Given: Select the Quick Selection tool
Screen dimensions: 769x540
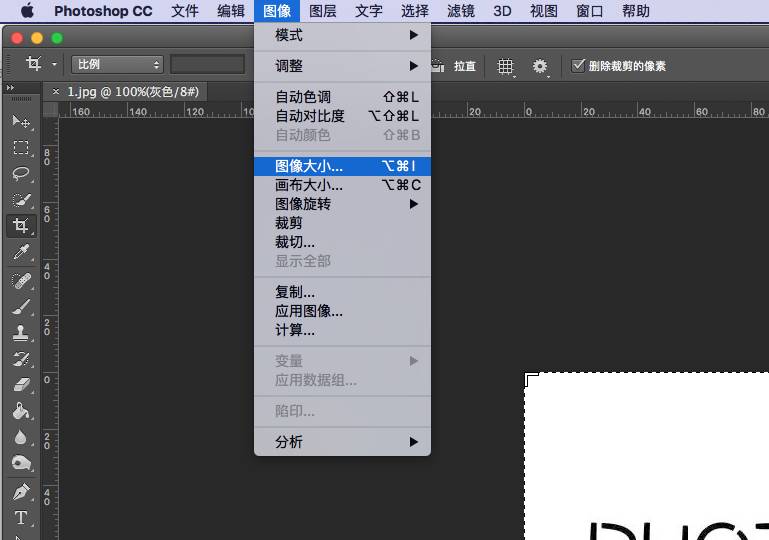Looking at the screenshot, I should [x=21, y=200].
